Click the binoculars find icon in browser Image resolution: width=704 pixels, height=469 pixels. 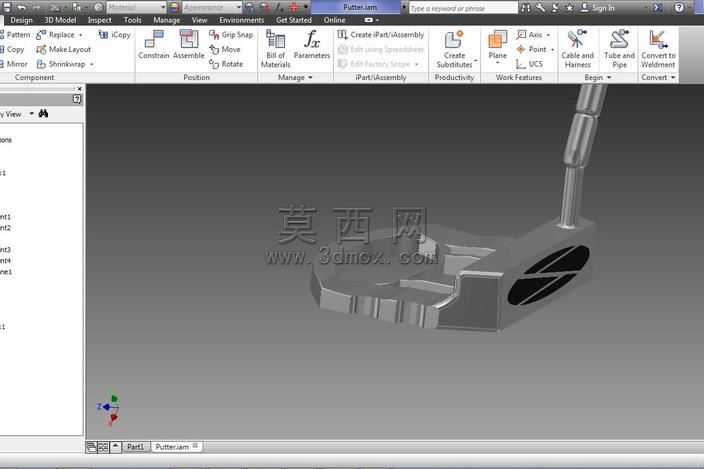[43, 114]
